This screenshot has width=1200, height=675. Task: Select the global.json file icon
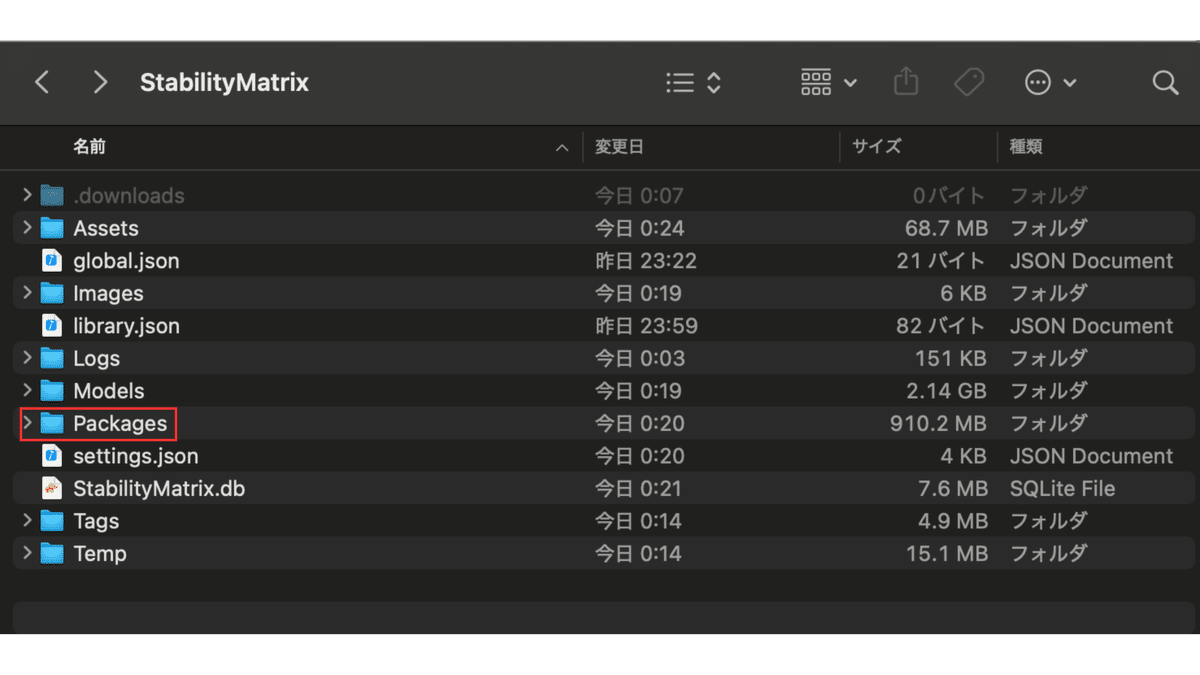coord(52,260)
